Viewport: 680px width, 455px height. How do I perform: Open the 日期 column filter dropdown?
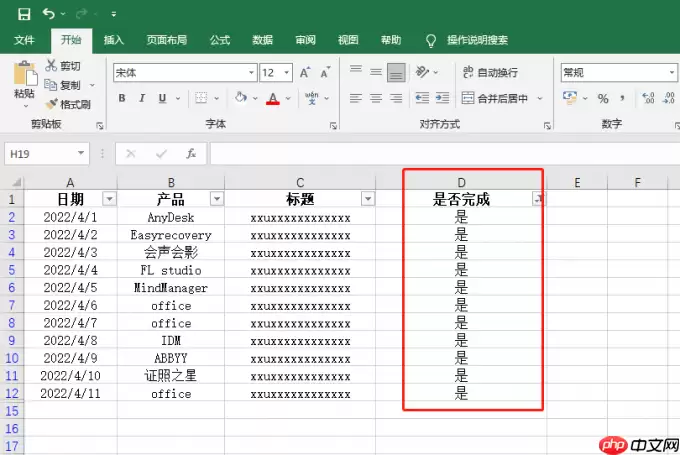point(109,199)
